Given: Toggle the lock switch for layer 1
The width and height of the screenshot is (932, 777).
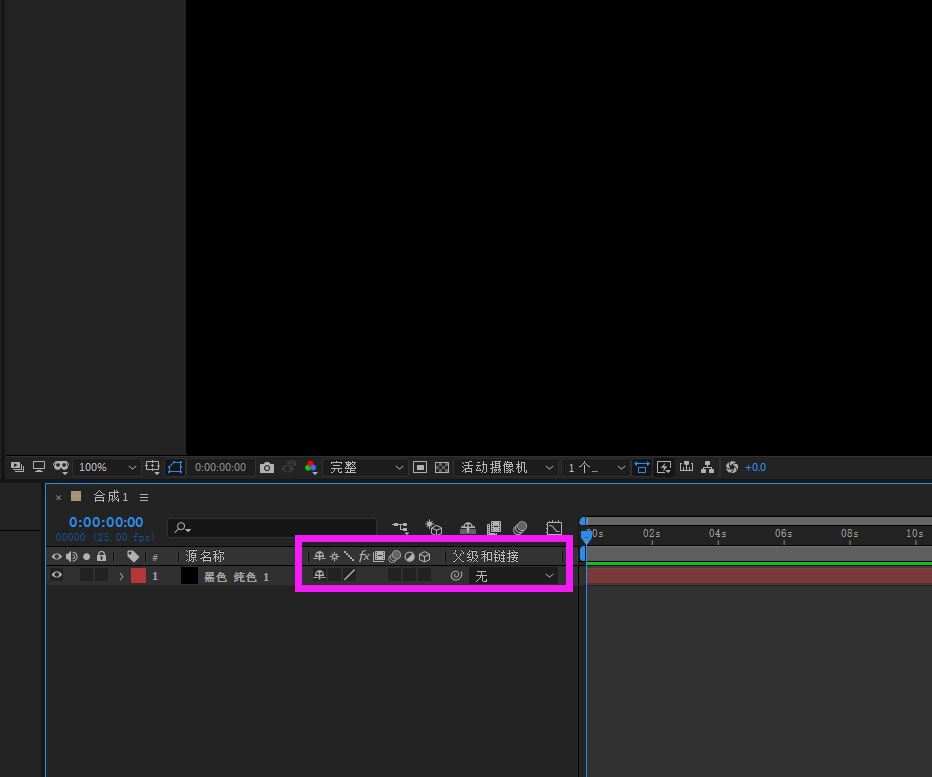Looking at the screenshot, I should point(101,576).
